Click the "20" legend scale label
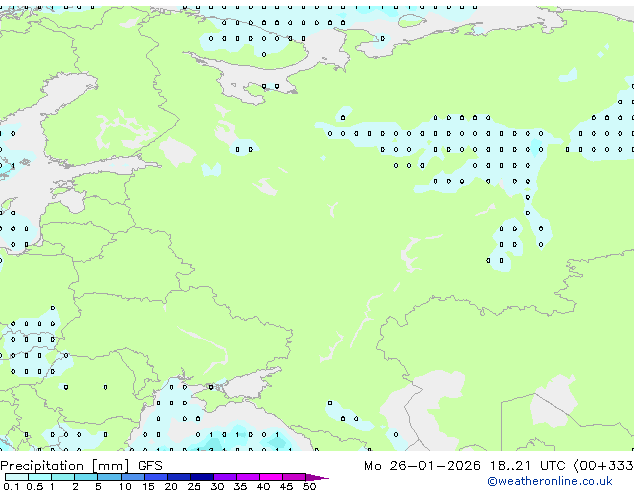The height and width of the screenshot is (490, 634). [x=171, y=486]
